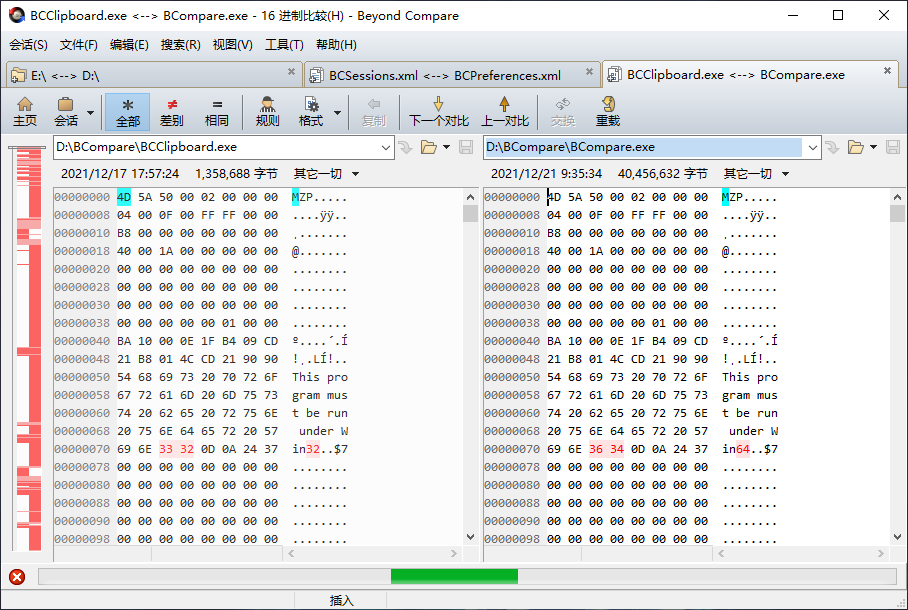Open the Help (帮助) menu
The width and height of the screenshot is (908, 610).
coord(336,45)
